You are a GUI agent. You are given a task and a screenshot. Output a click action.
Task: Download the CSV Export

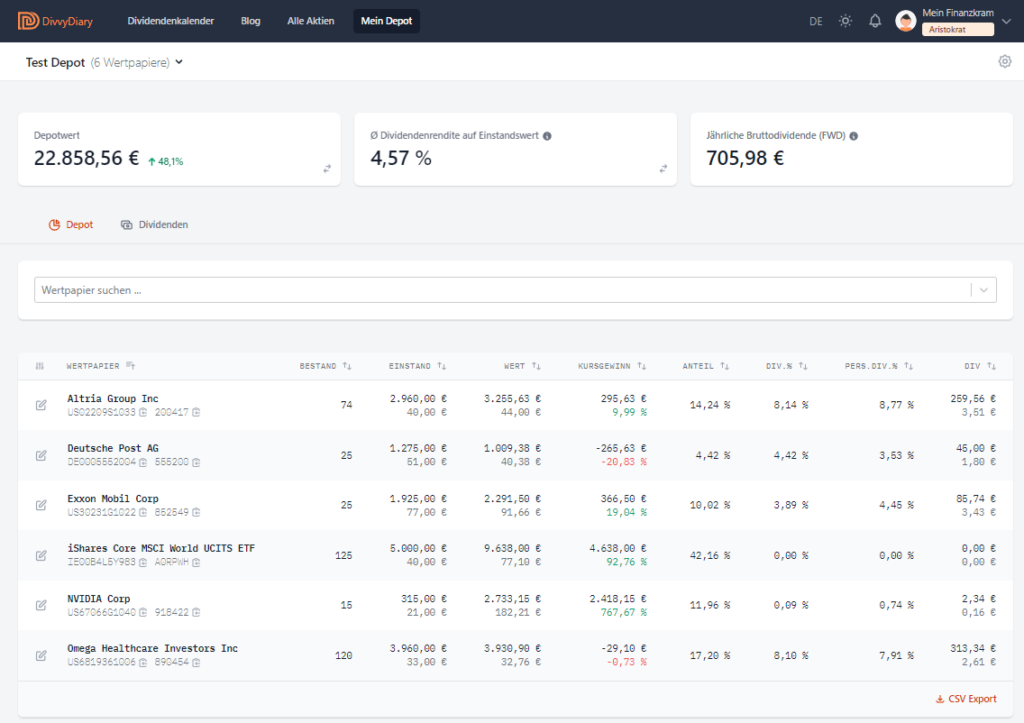point(966,699)
